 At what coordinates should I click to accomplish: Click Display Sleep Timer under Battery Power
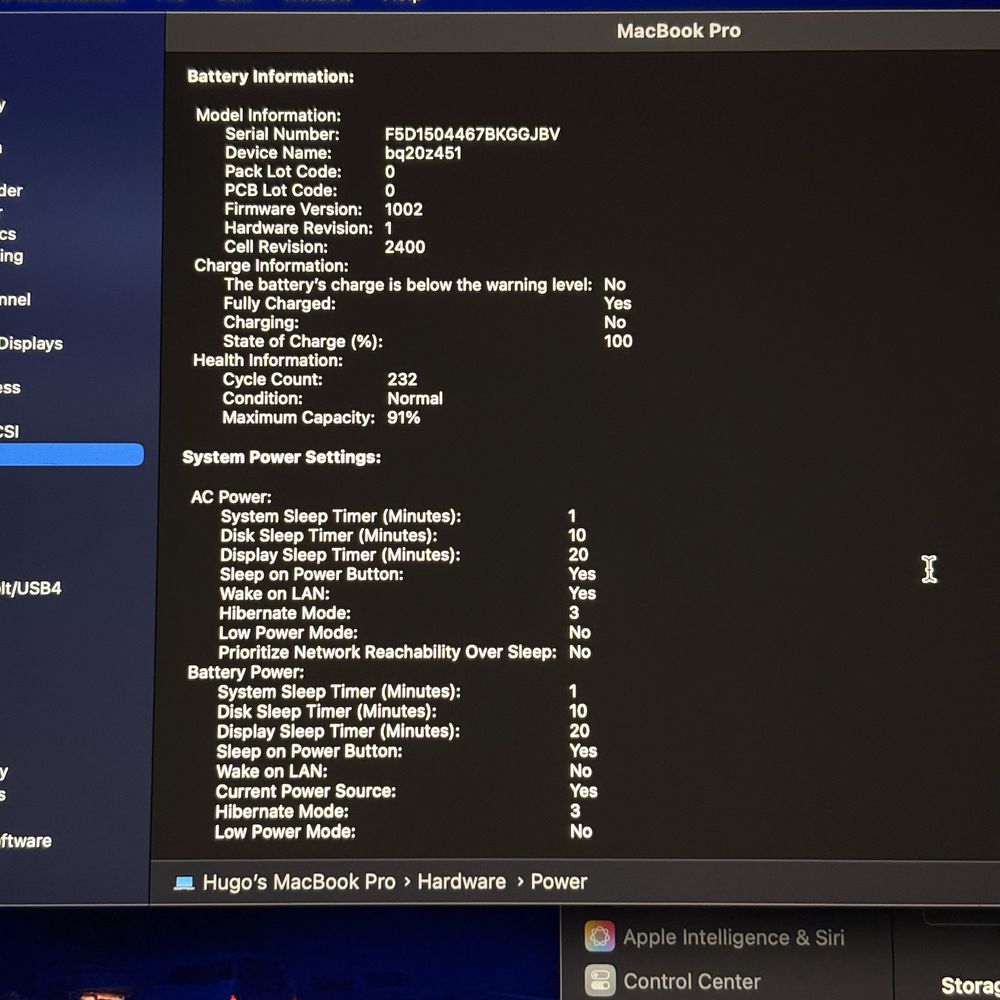(x=338, y=732)
